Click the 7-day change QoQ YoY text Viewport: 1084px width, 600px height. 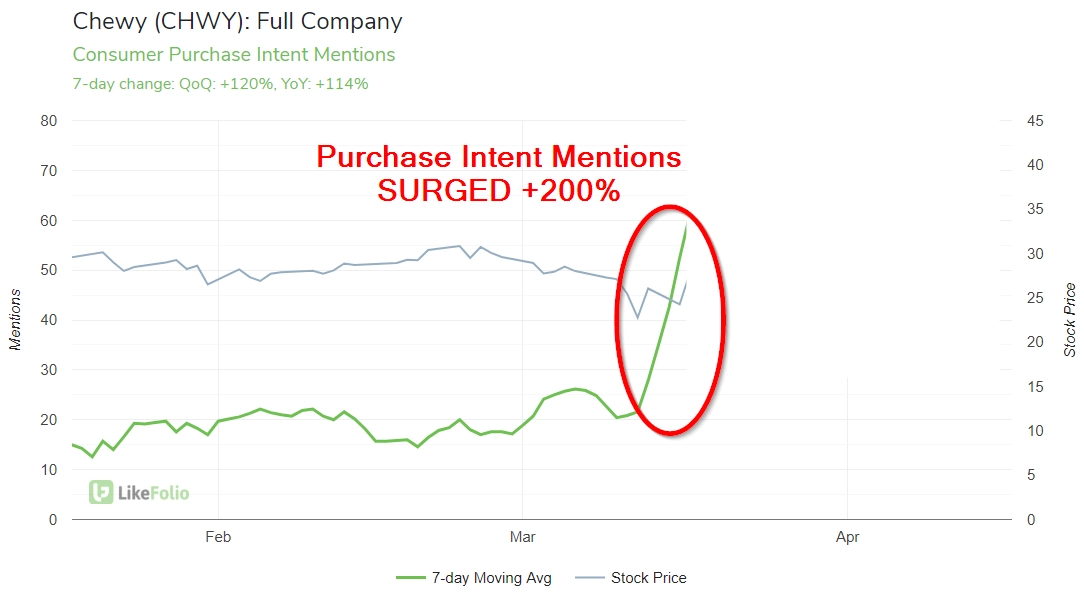click(221, 84)
